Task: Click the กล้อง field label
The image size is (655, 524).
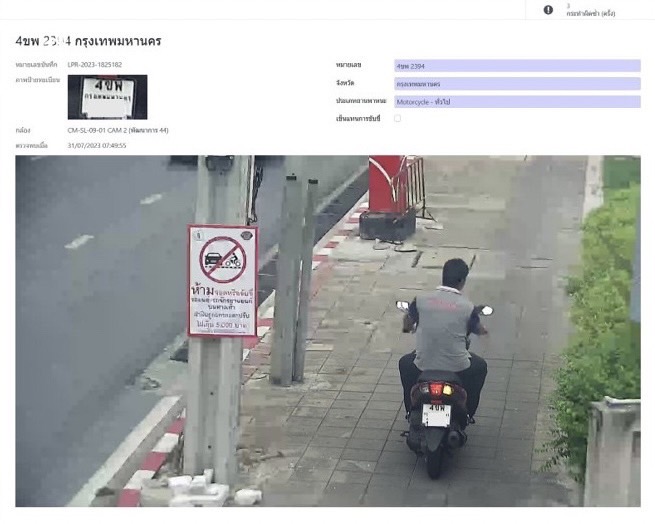Action: pyautogui.click(x=23, y=130)
